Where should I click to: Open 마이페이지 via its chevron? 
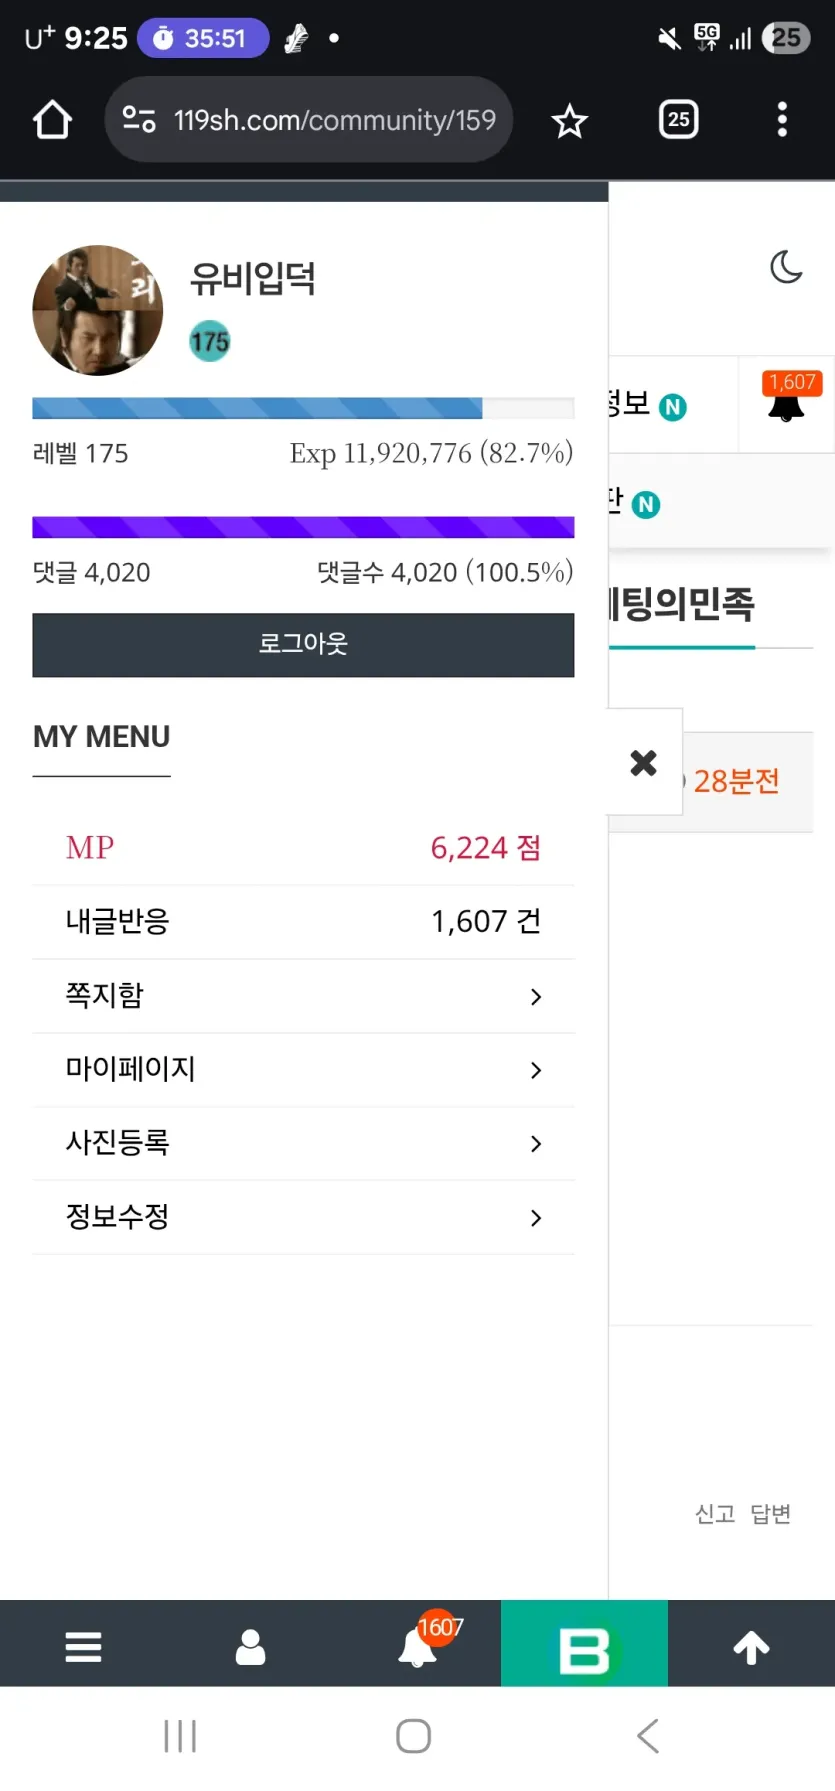536,1070
